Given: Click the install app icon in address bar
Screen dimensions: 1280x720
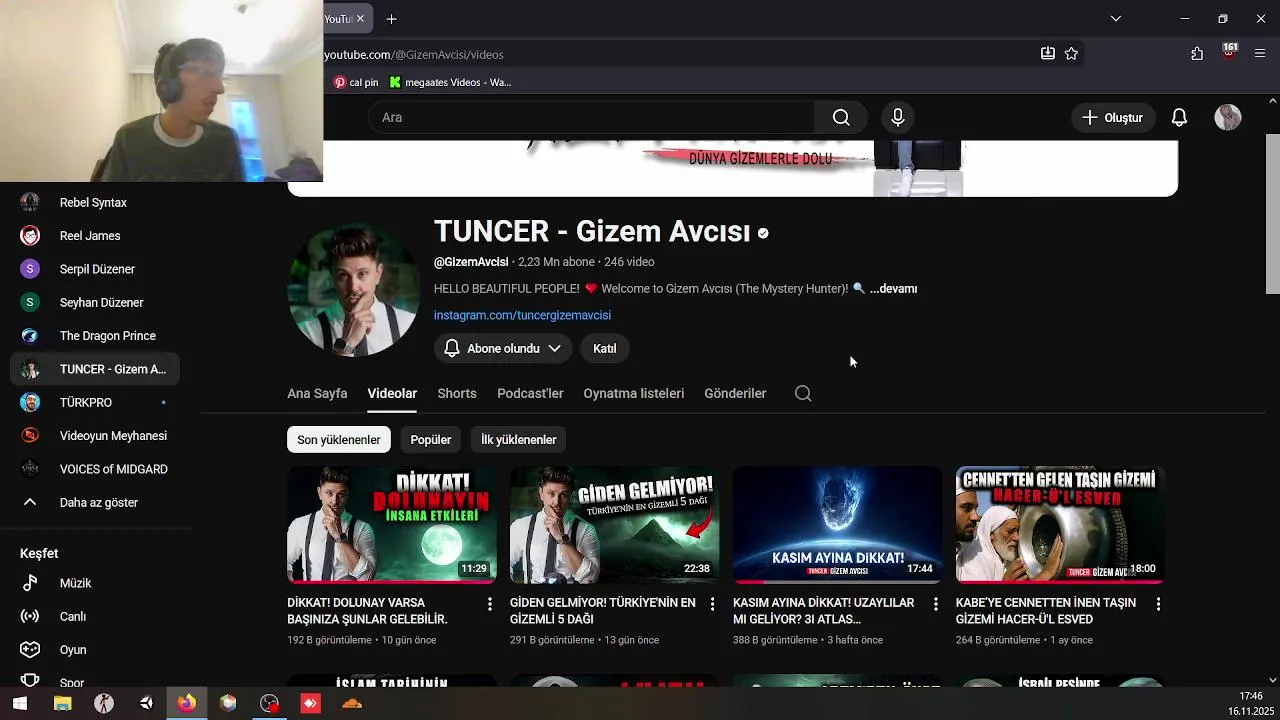Looking at the screenshot, I should 1048,54.
